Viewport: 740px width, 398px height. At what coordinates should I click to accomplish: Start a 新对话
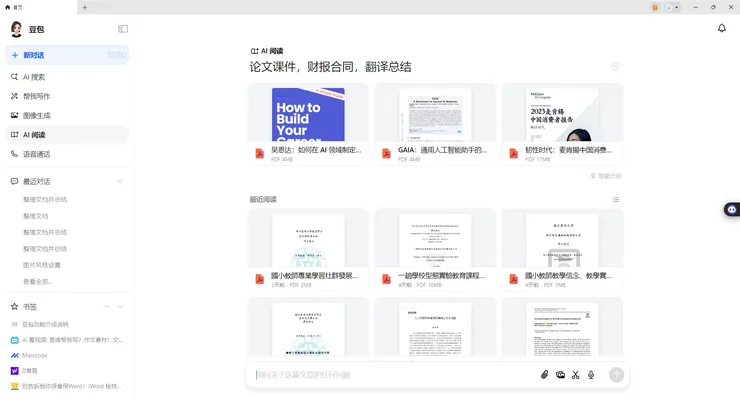pos(67,55)
